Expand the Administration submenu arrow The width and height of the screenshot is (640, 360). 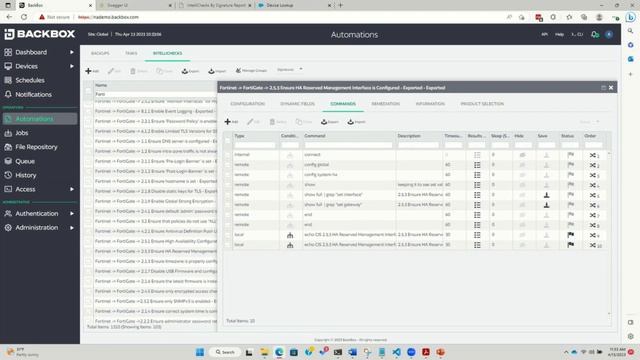click(72, 228)
